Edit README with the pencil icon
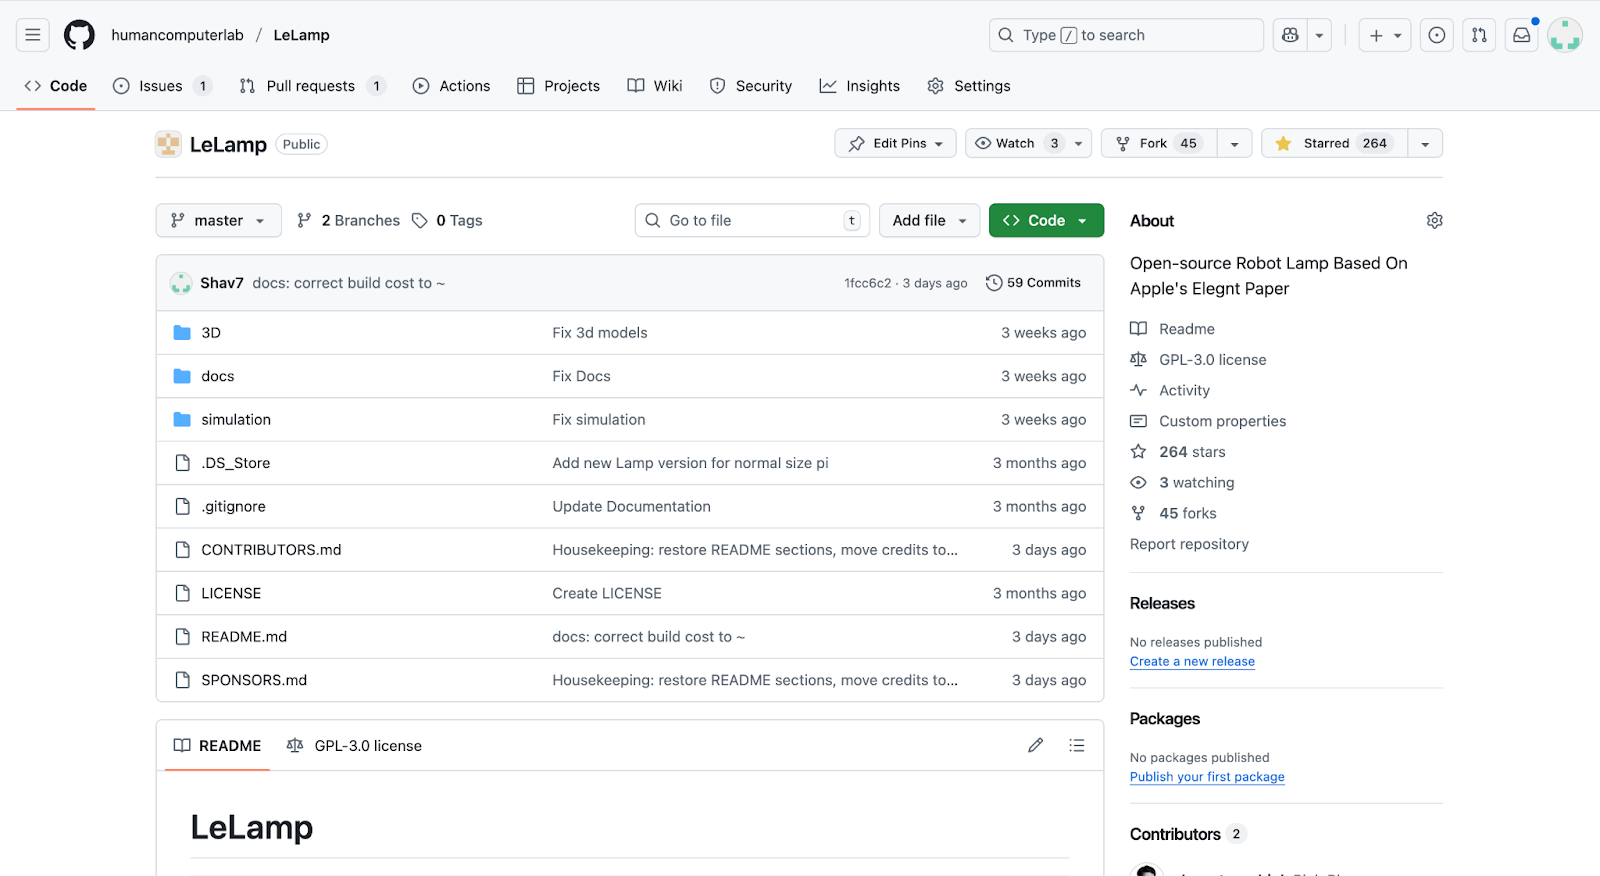This screenshot has height=876, width=1600. tap(1035, 745)
